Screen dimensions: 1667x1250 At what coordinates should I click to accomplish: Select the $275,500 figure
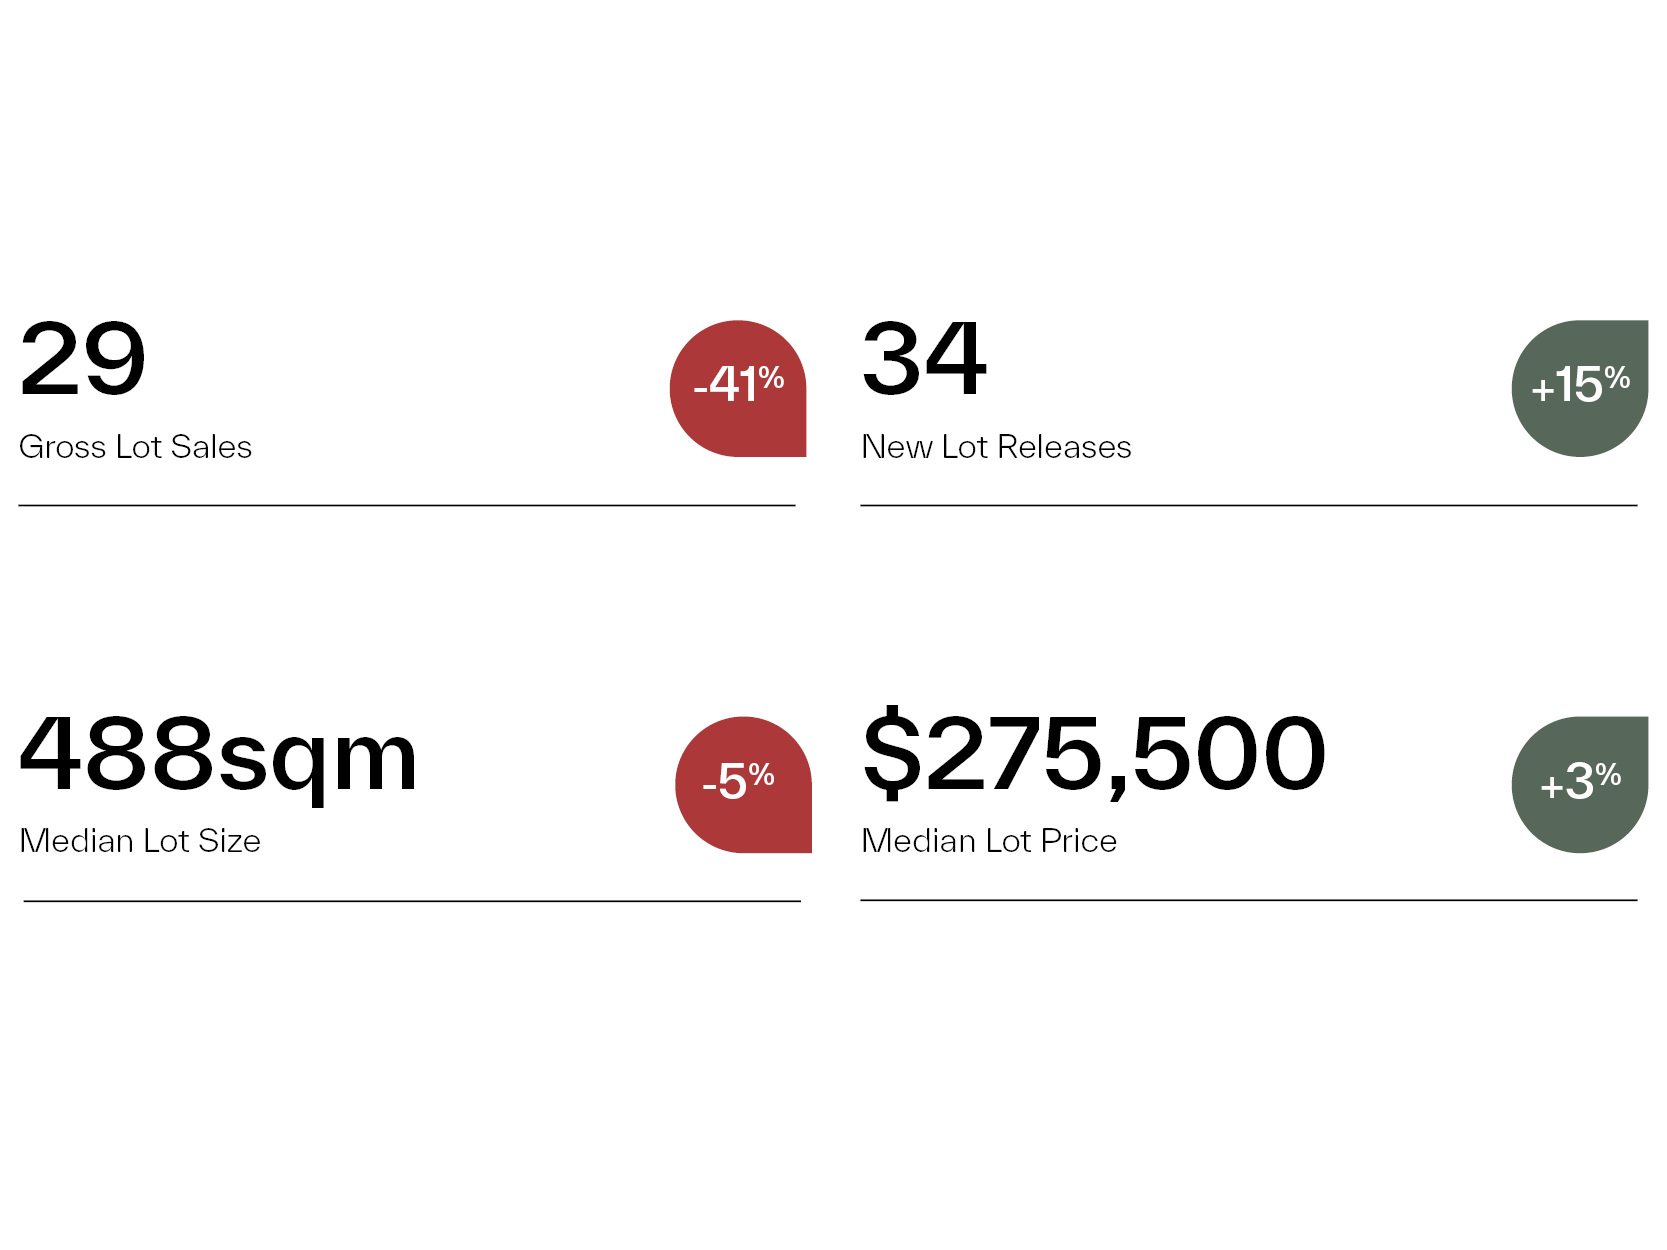1094,754
